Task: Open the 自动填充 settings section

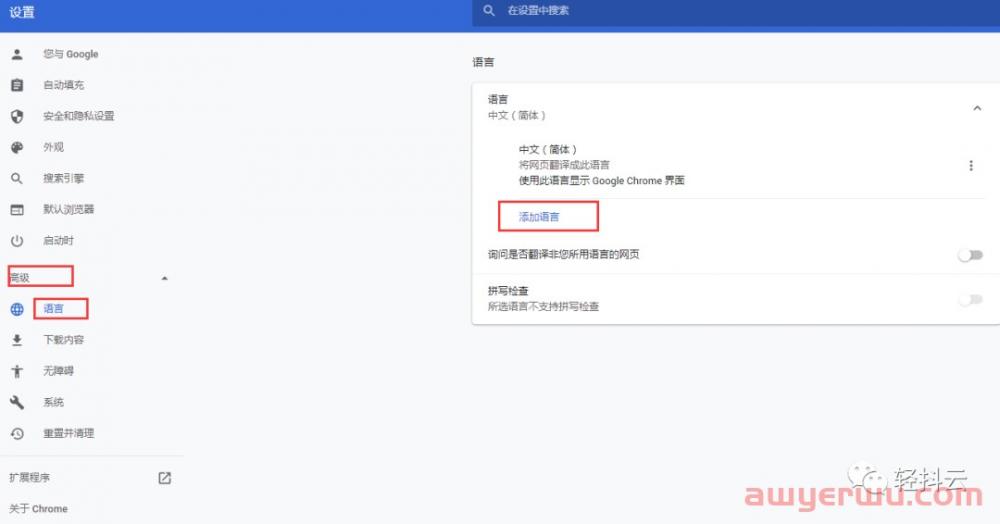Action: tap(64, 85)
